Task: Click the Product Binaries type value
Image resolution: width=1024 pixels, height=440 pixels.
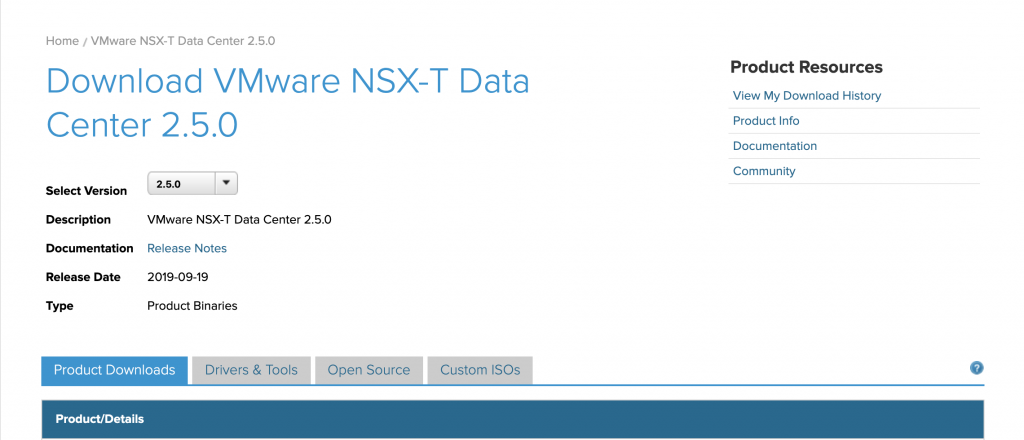Action: (x=192, y=306)
